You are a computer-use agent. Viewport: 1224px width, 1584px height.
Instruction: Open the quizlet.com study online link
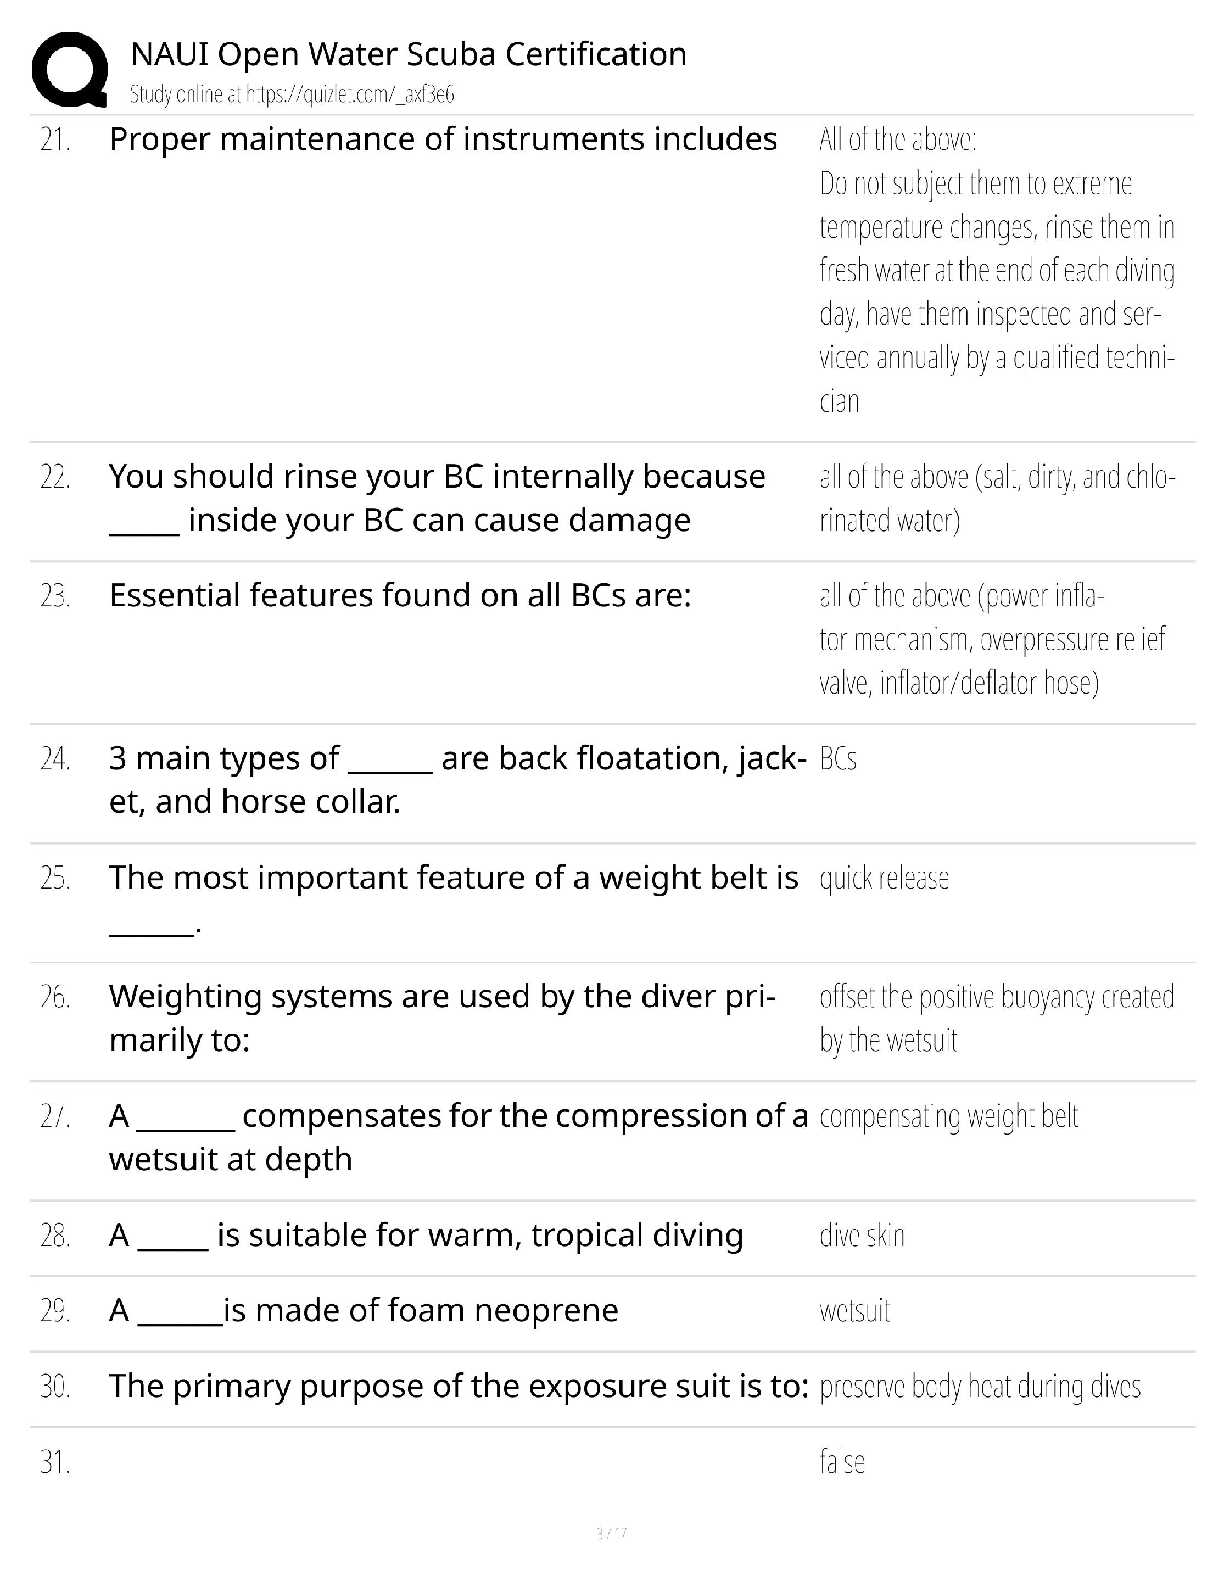tap(292, 95)
